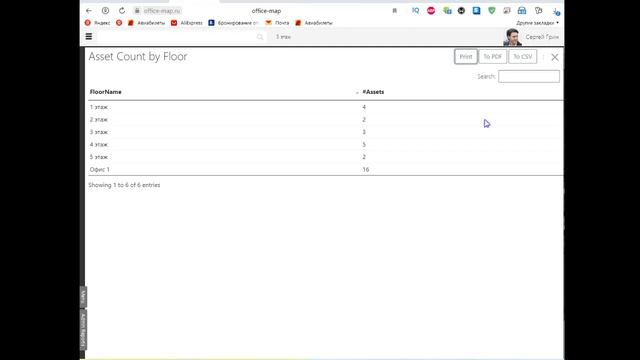Select the '2 этаж' row
The image size is (640, 360).
(325, 120)
